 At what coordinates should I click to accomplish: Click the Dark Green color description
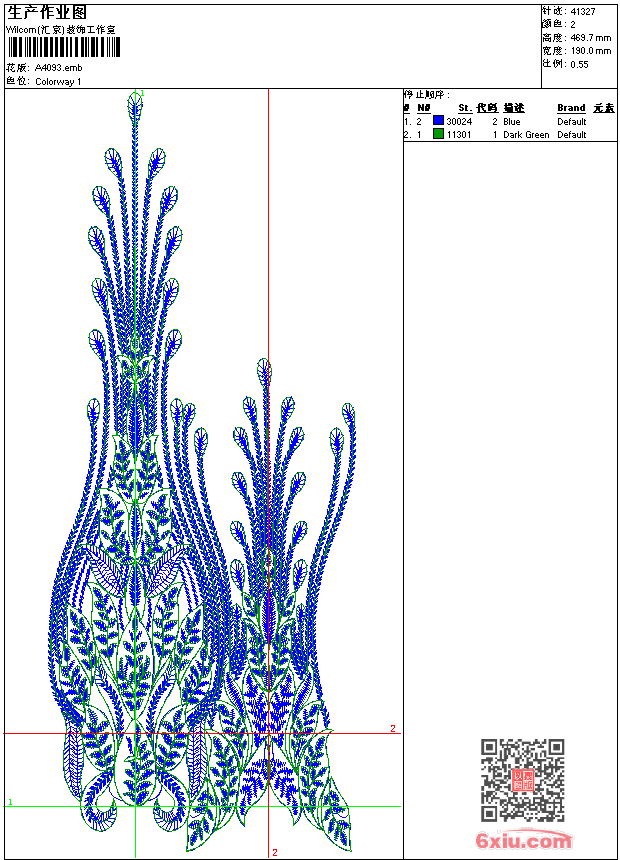pyautogui.click(x=526, y=135)
